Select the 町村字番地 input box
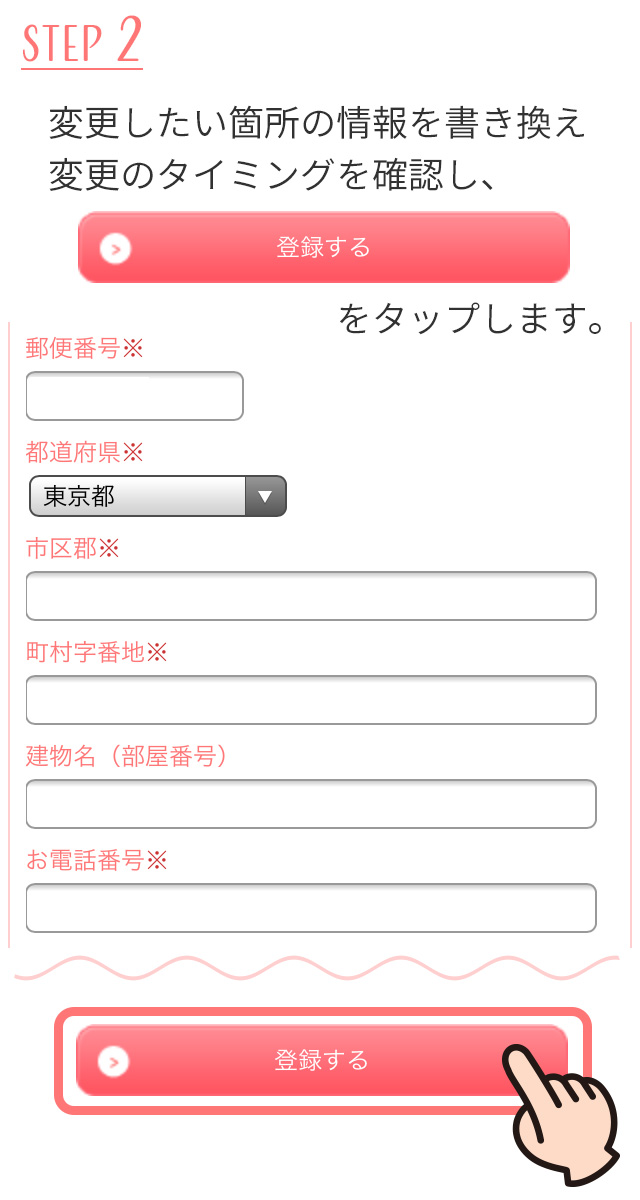The height and width of the screenshot is (1200, 640). pyautogui.click(x=311, y=700)
